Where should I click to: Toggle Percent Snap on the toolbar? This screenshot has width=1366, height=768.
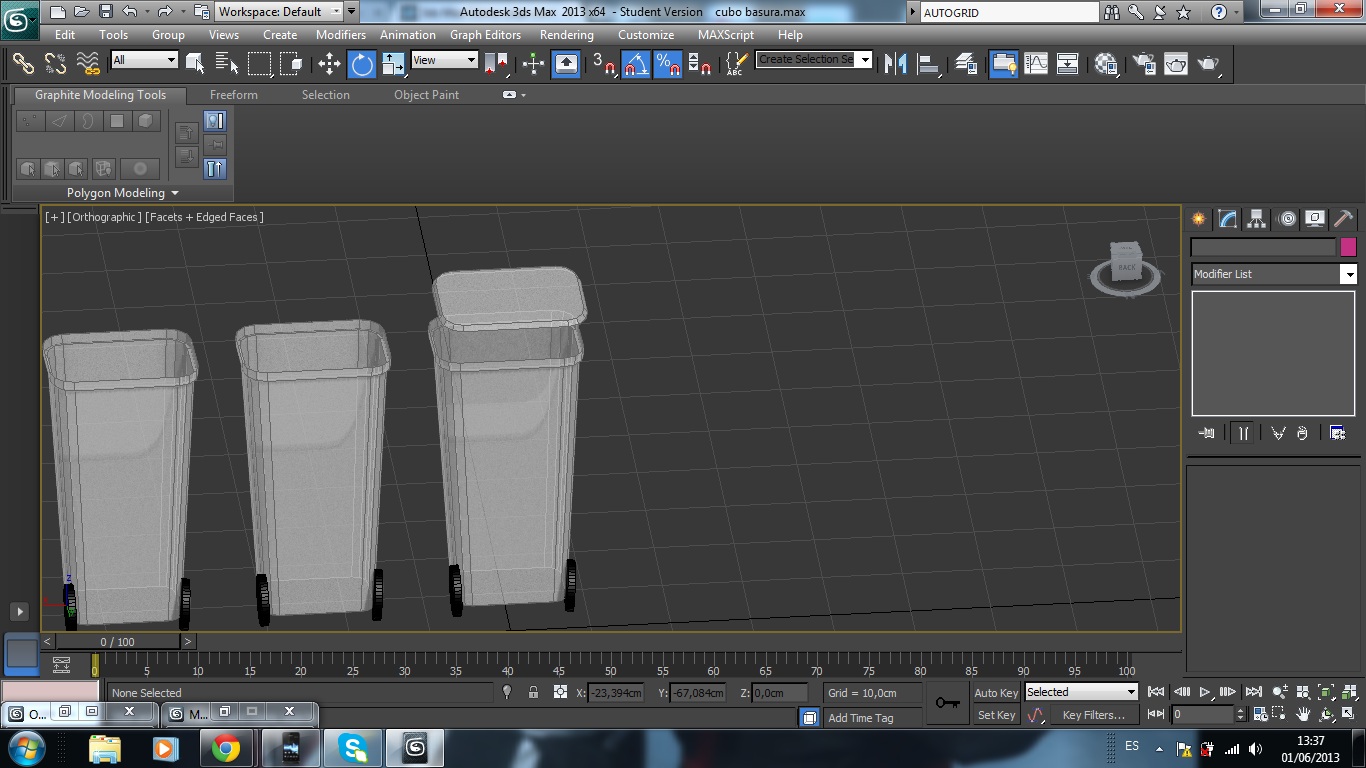(667, 64)
